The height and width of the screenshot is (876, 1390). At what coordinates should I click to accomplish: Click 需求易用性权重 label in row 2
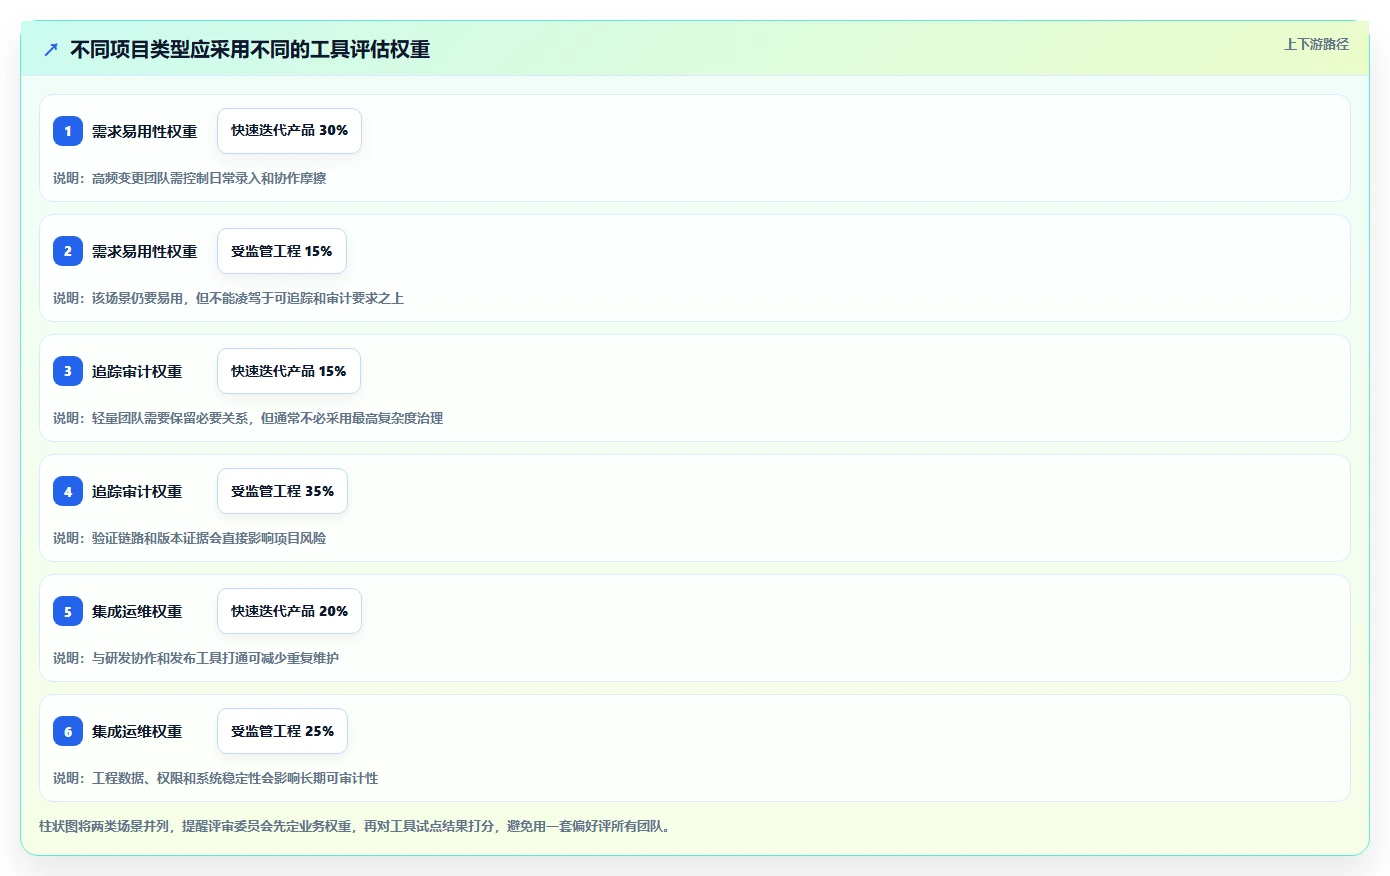(145, 251)
